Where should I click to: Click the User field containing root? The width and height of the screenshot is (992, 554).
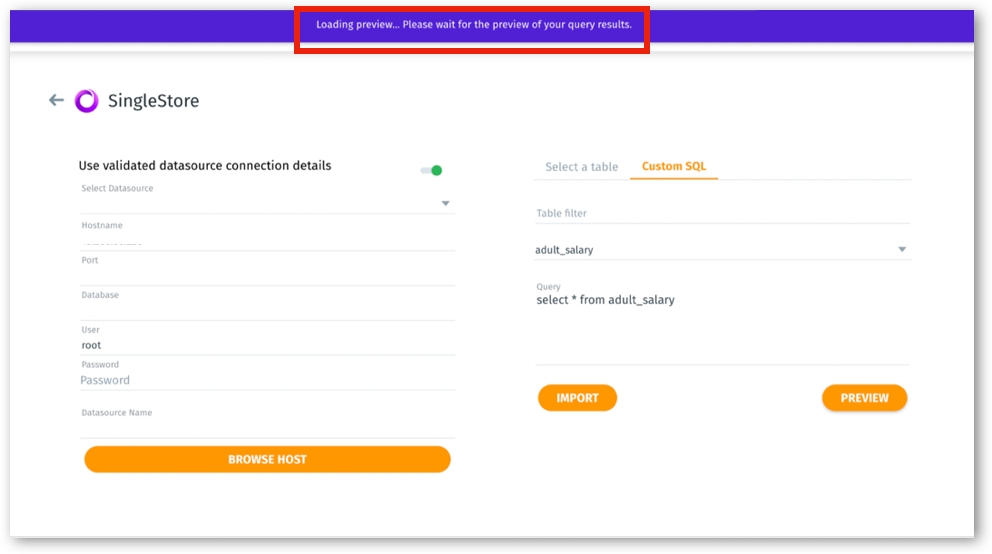point(267,345)
